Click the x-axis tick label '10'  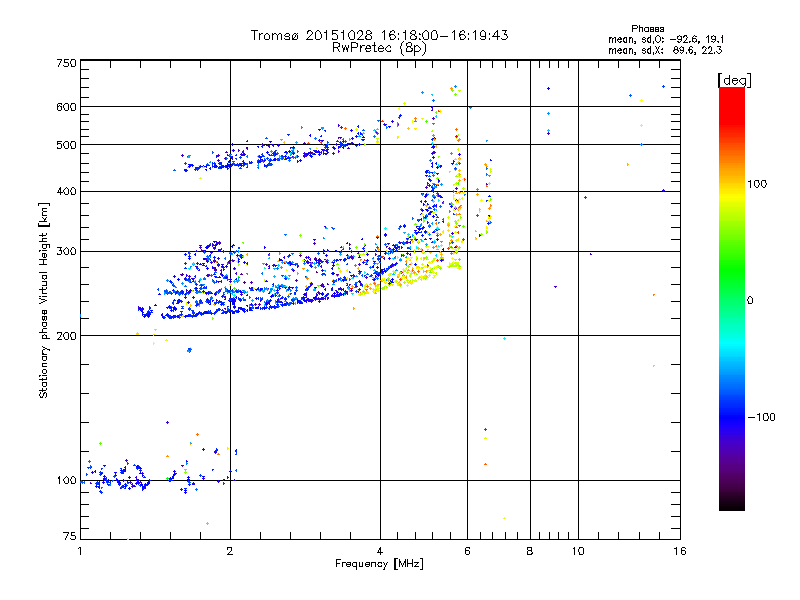(x=578, y=551)
